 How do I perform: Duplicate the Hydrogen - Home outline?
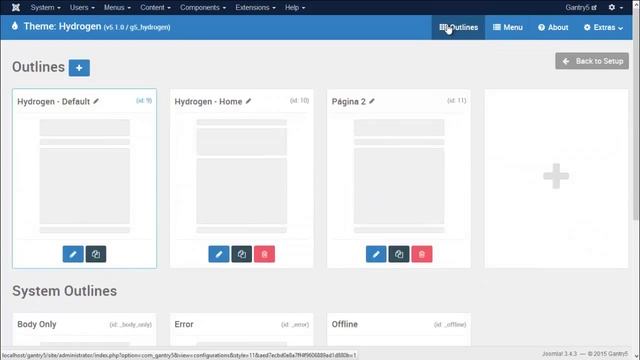click(242, 254)
